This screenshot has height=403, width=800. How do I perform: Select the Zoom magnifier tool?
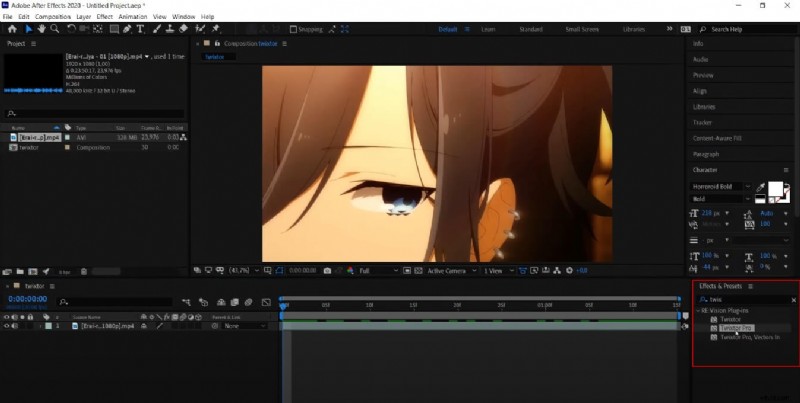pyautogui.click(x=54, y=29)
